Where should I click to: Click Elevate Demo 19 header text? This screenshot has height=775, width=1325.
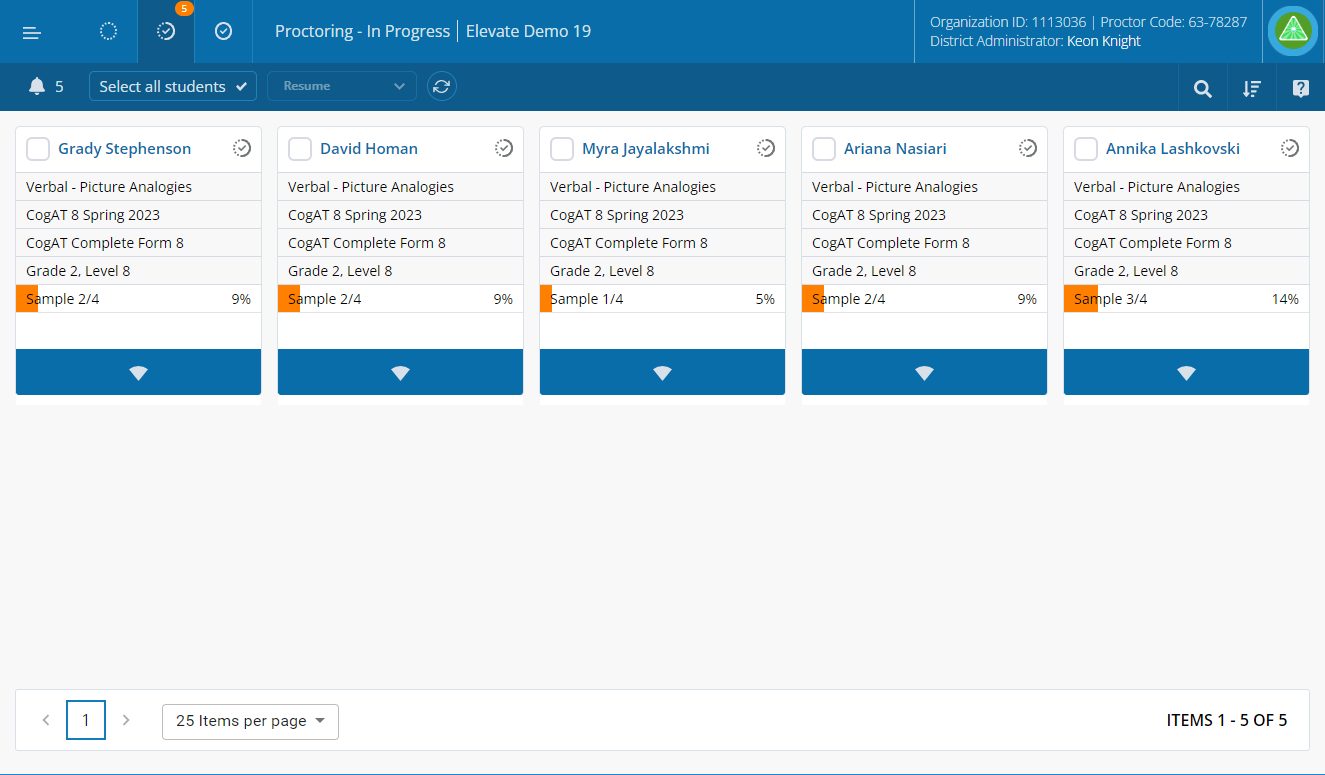click(x=528, y=31)
